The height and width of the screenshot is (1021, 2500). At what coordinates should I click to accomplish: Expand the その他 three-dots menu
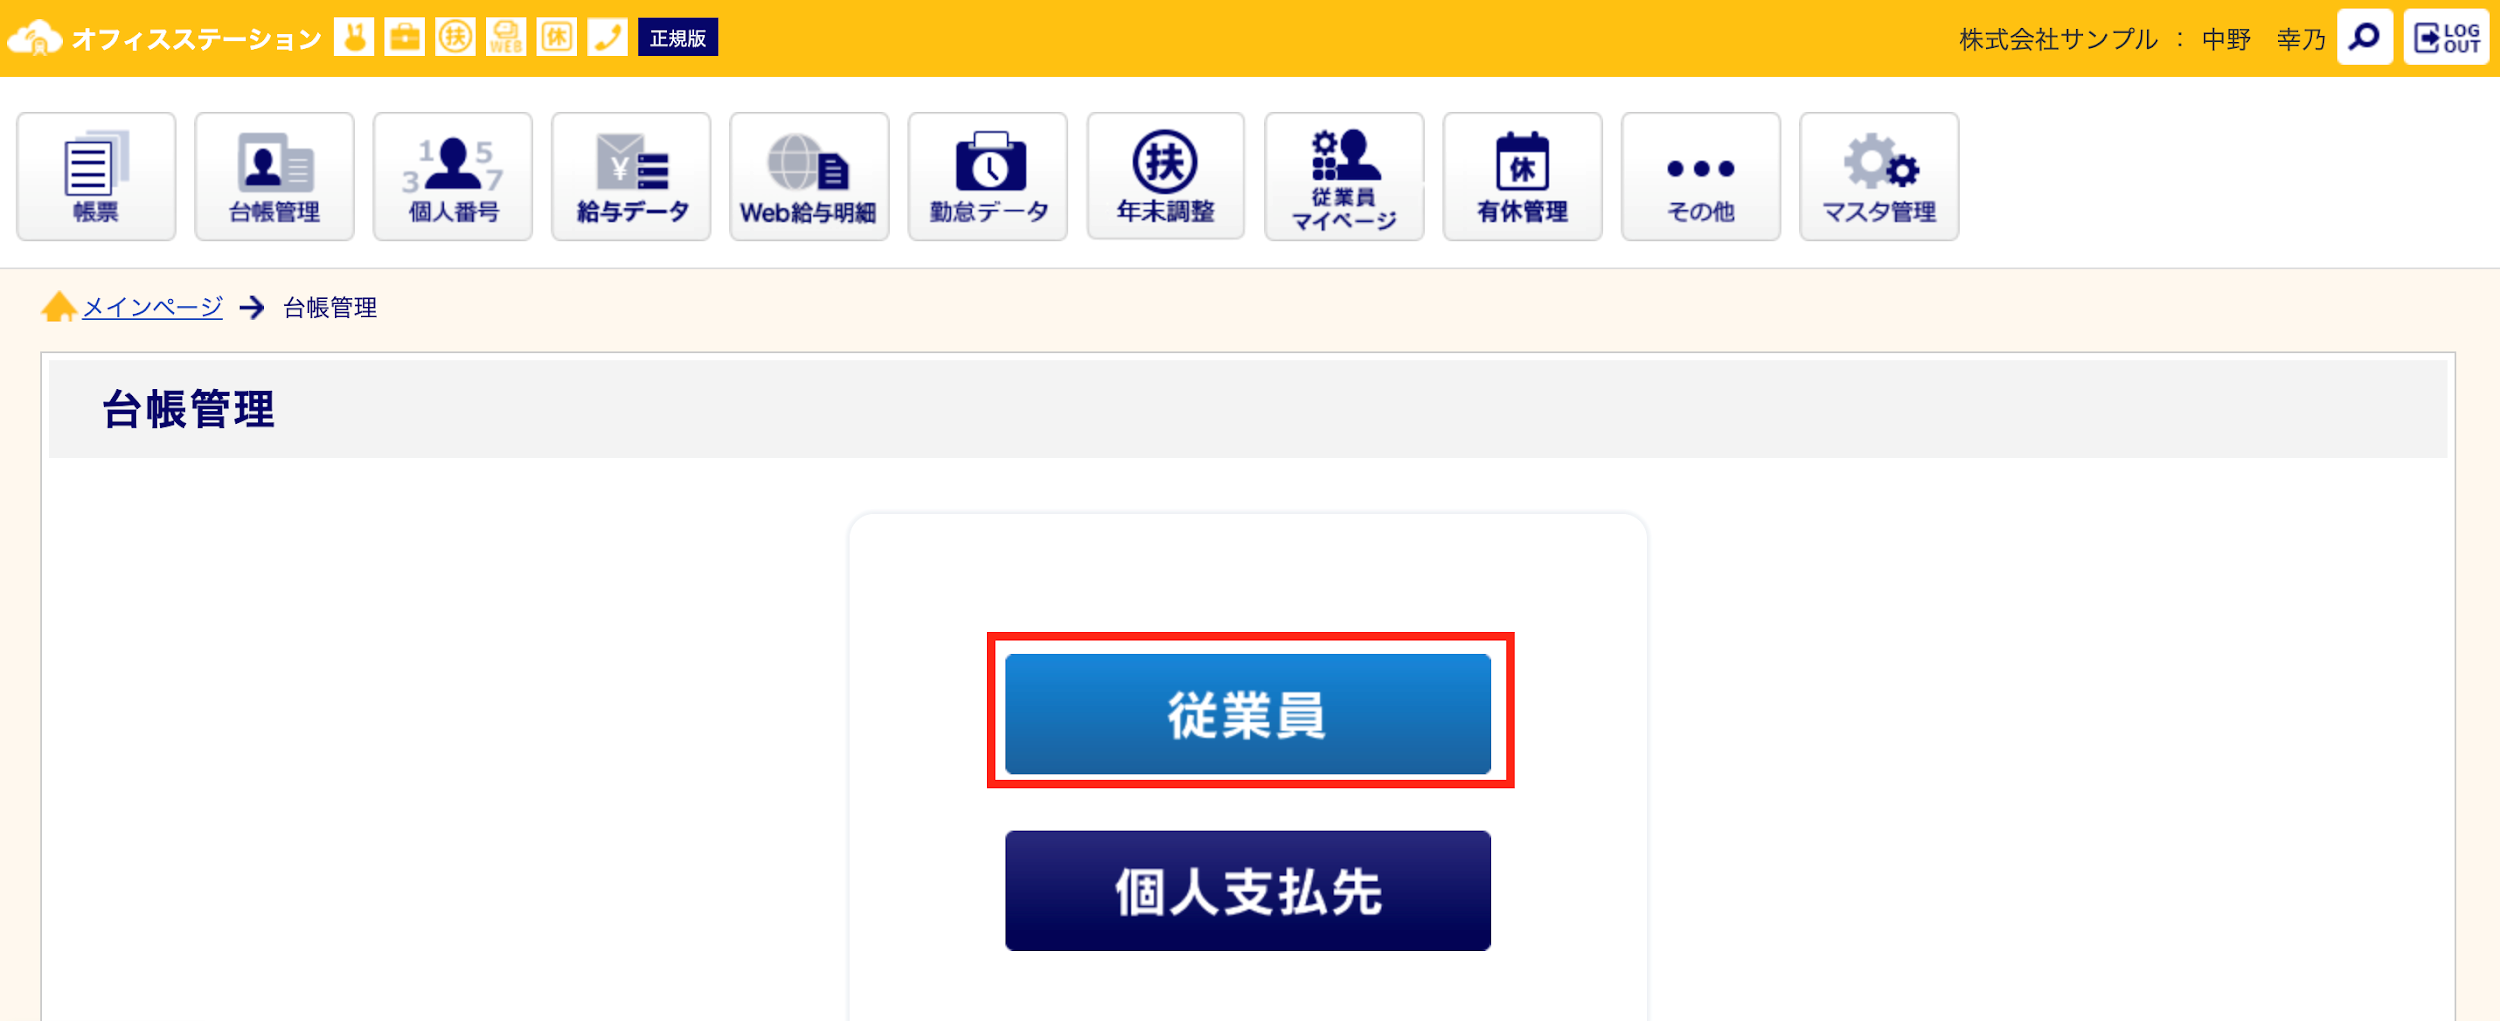tap(1701, 176)
